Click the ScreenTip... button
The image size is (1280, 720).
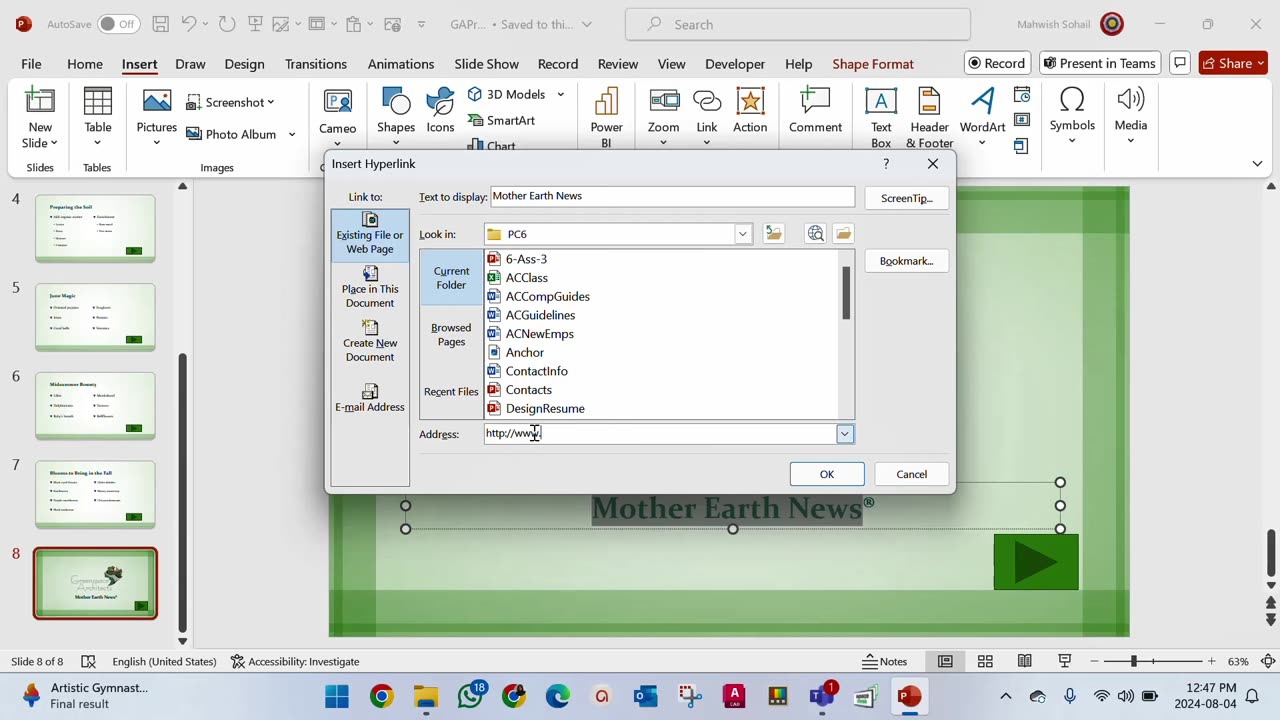pyautogui.click(x=907, y=198)
